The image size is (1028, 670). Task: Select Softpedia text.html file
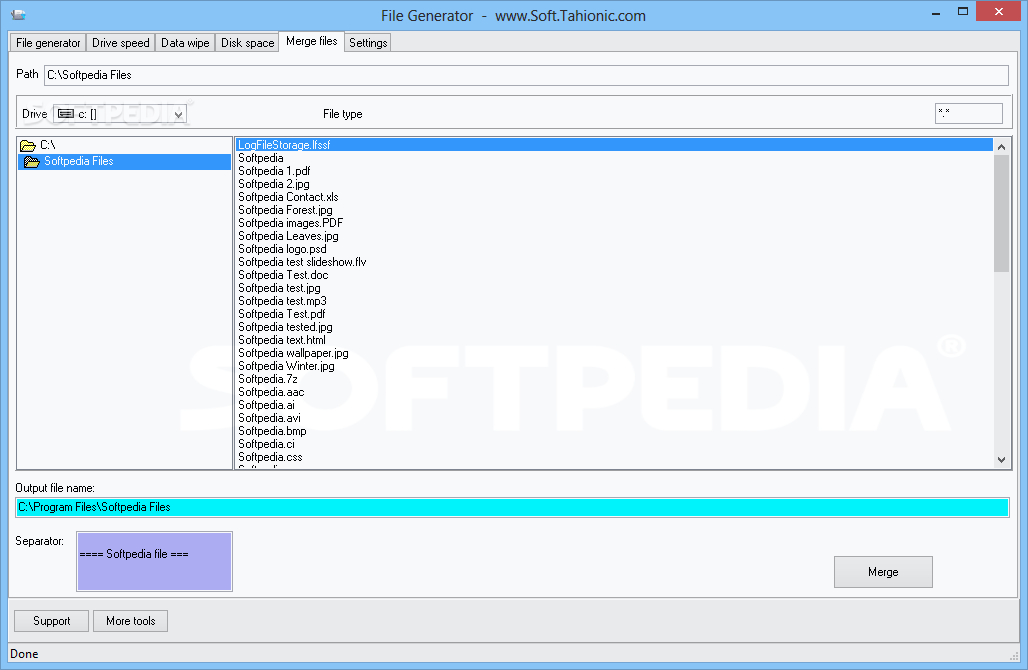[x=614, y=340]
